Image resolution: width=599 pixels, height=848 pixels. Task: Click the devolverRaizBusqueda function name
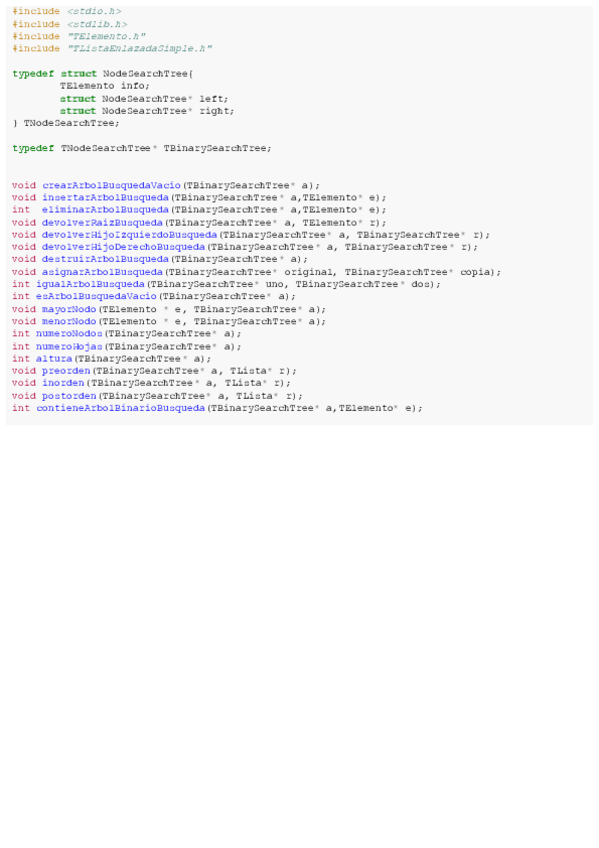pyautogui.click(x=102, y=223)
